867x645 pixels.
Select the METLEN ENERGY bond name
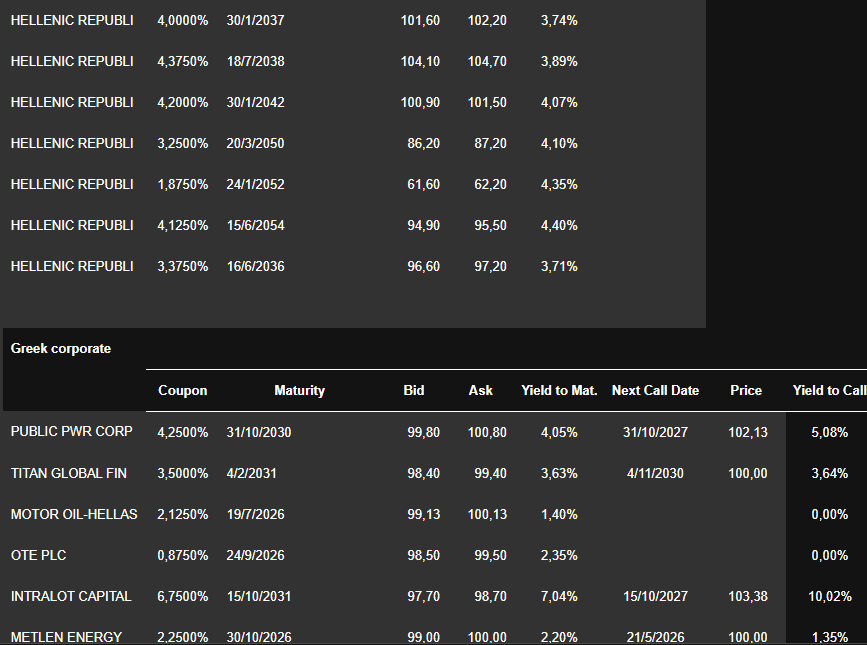click(x=66, y=637)
